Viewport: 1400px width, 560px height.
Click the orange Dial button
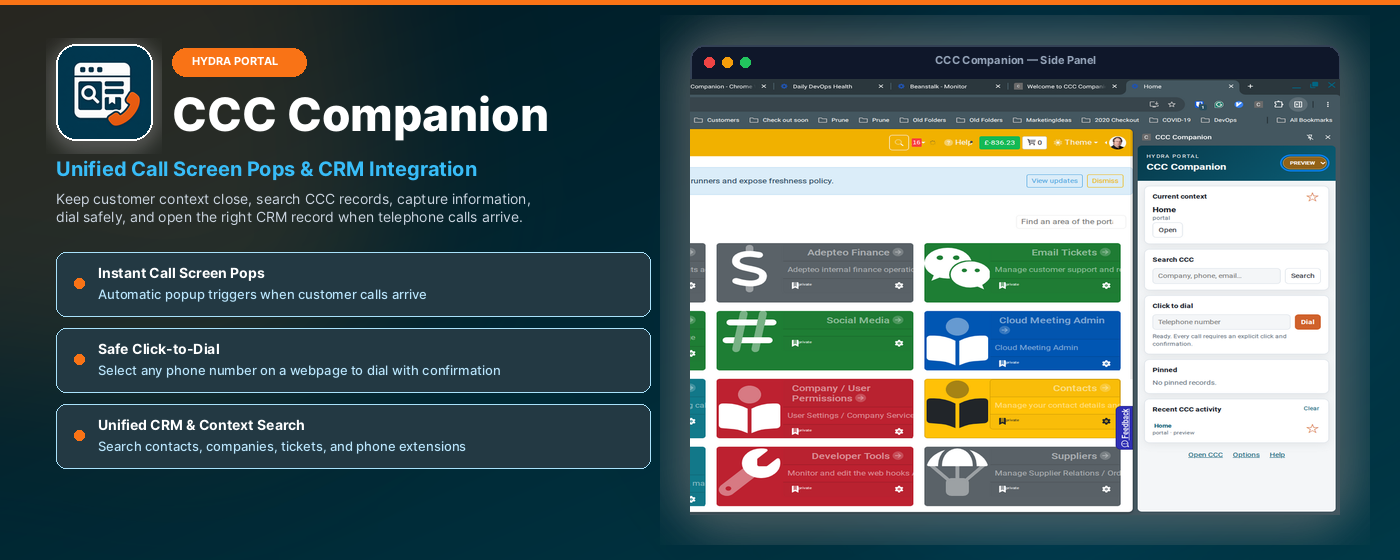[1307, 322]
